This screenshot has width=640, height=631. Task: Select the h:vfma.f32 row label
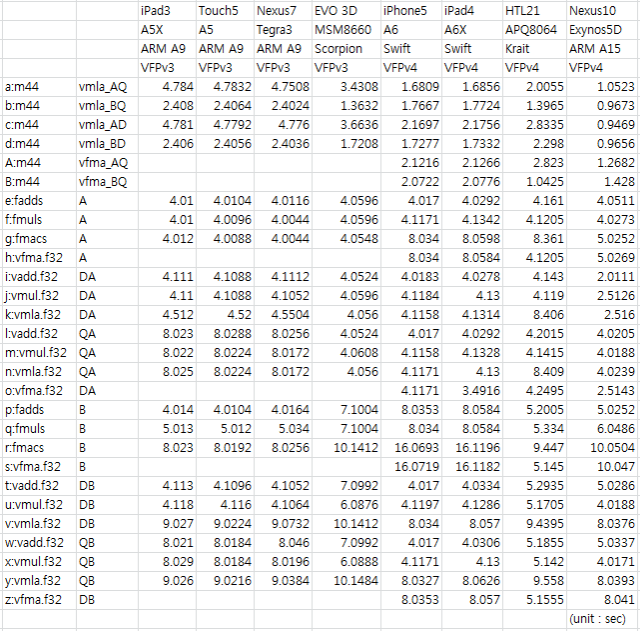pos(39,258)
